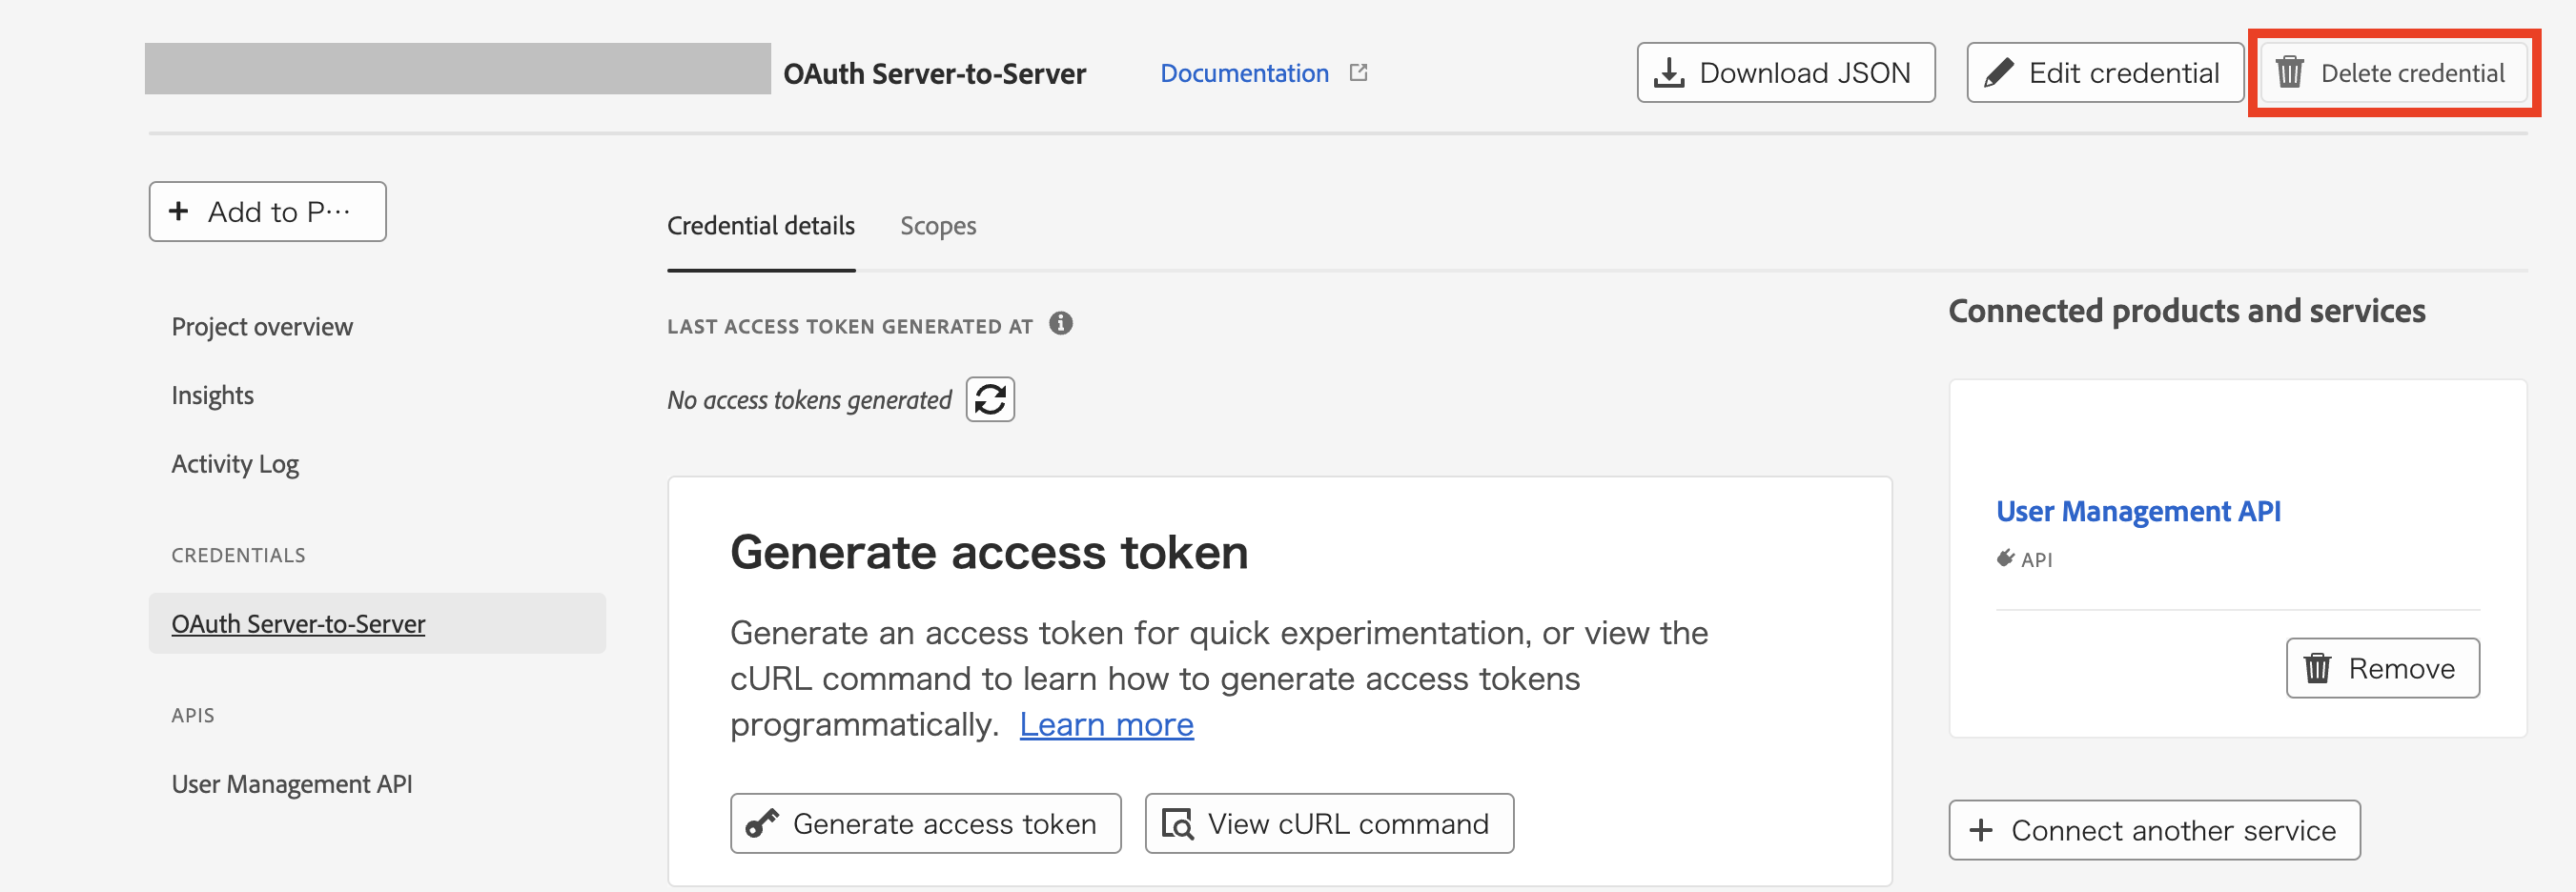Image resolution: width=2576 pixels, height=892 pixels.
Task: Click View cURL command button
Action: coord(1329,823)
